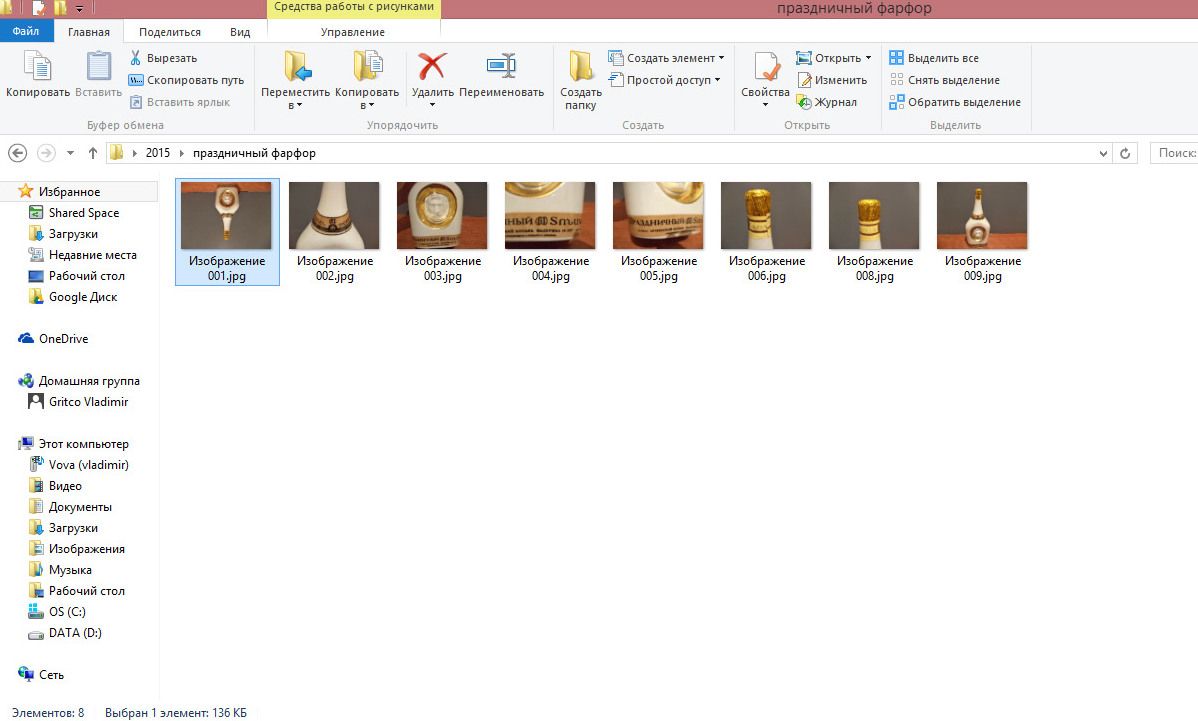Click the refresh button beside address bar
1198x721 pixels.
[x=1125, y=153]
